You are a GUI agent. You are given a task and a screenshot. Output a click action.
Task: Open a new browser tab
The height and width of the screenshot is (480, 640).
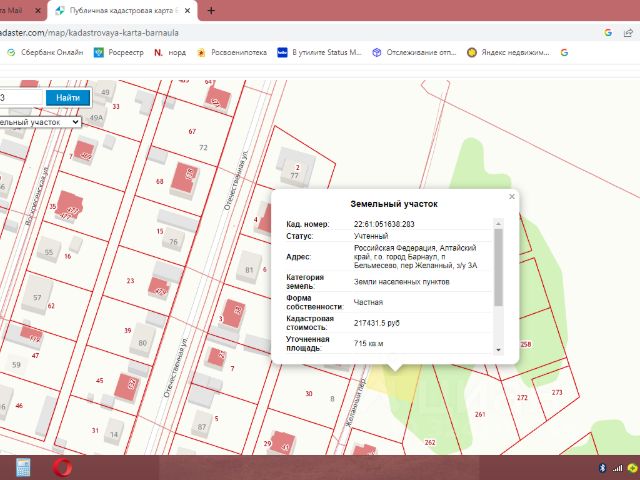(211, 10)
